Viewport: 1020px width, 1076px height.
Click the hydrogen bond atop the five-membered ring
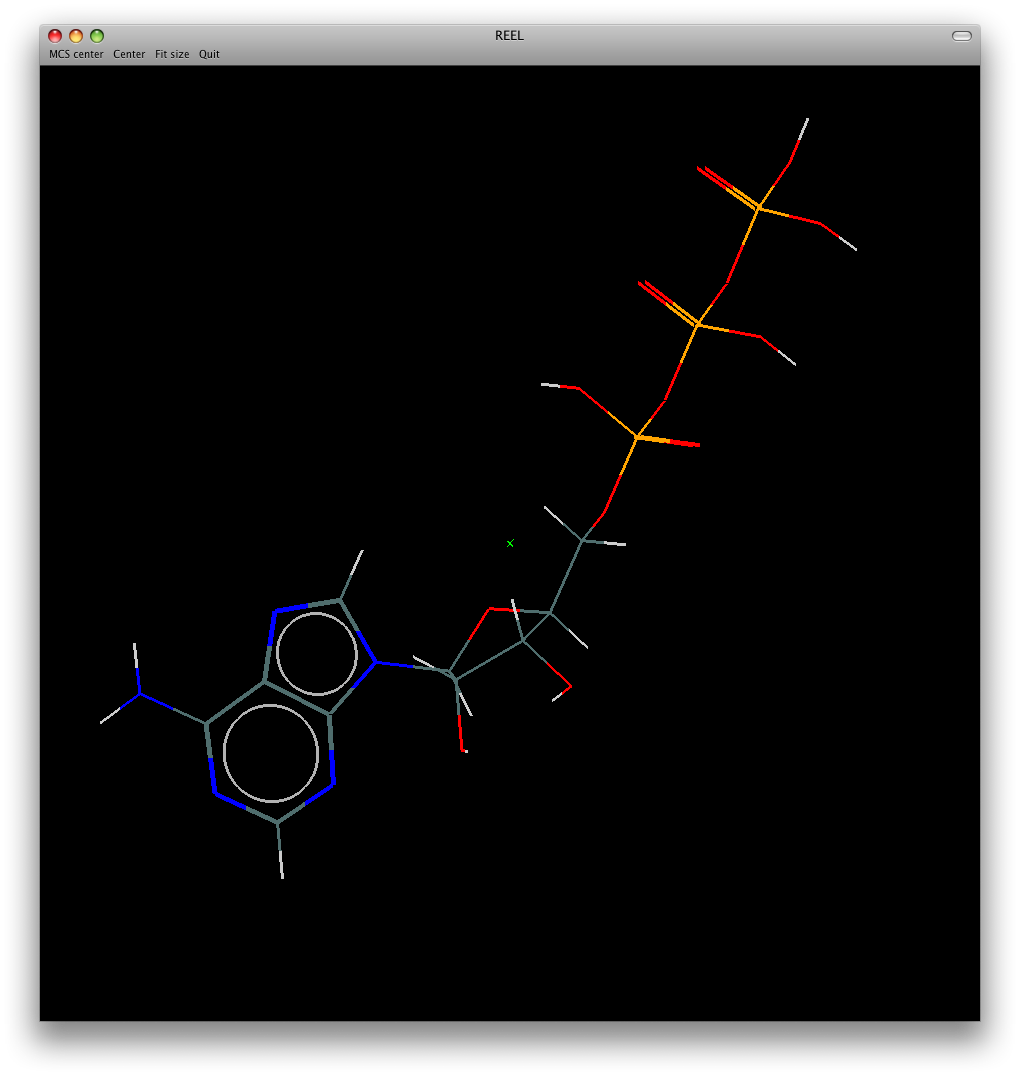[352, 574]
